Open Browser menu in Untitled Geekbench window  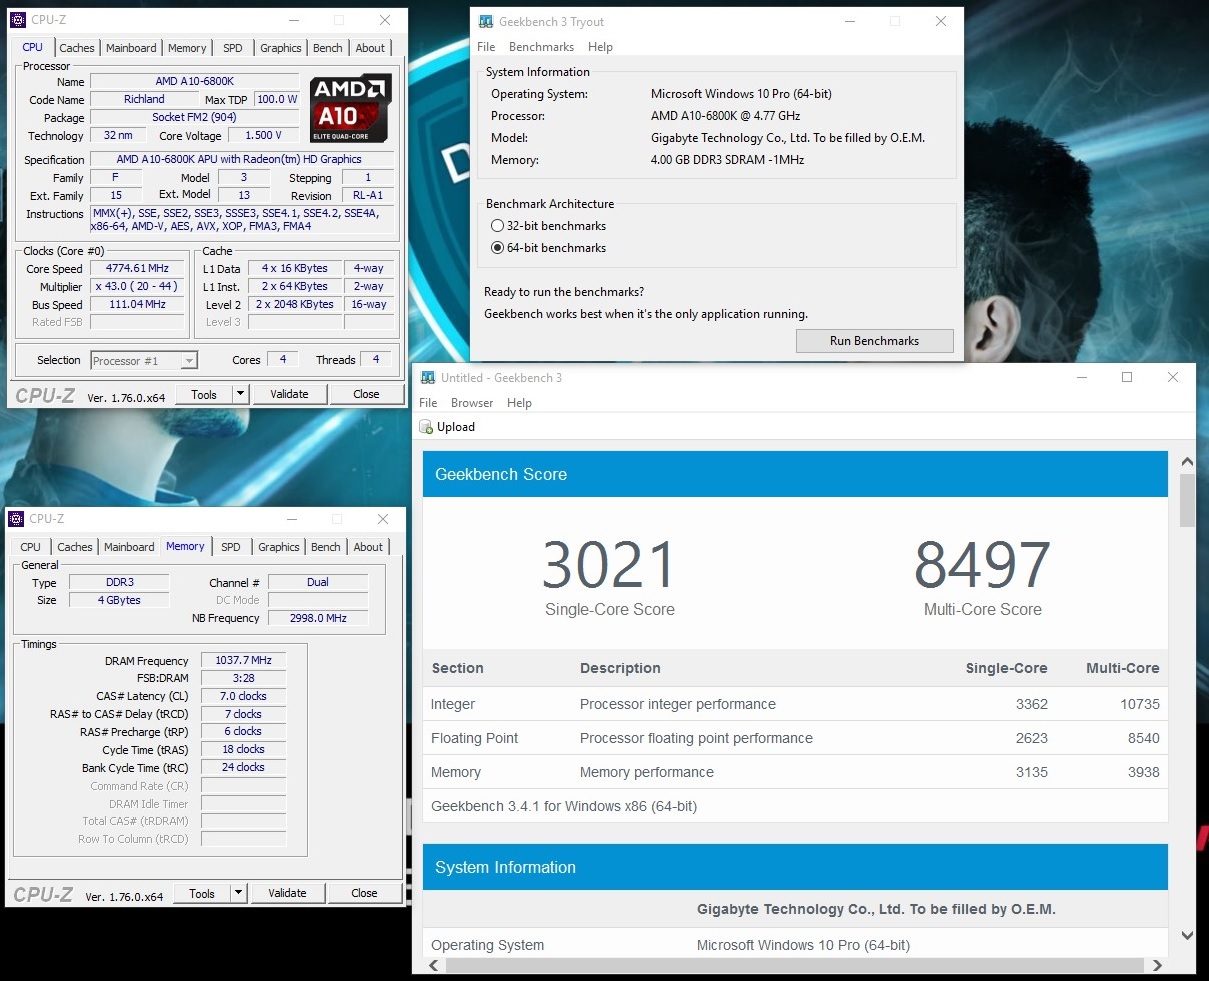(472, 403)
